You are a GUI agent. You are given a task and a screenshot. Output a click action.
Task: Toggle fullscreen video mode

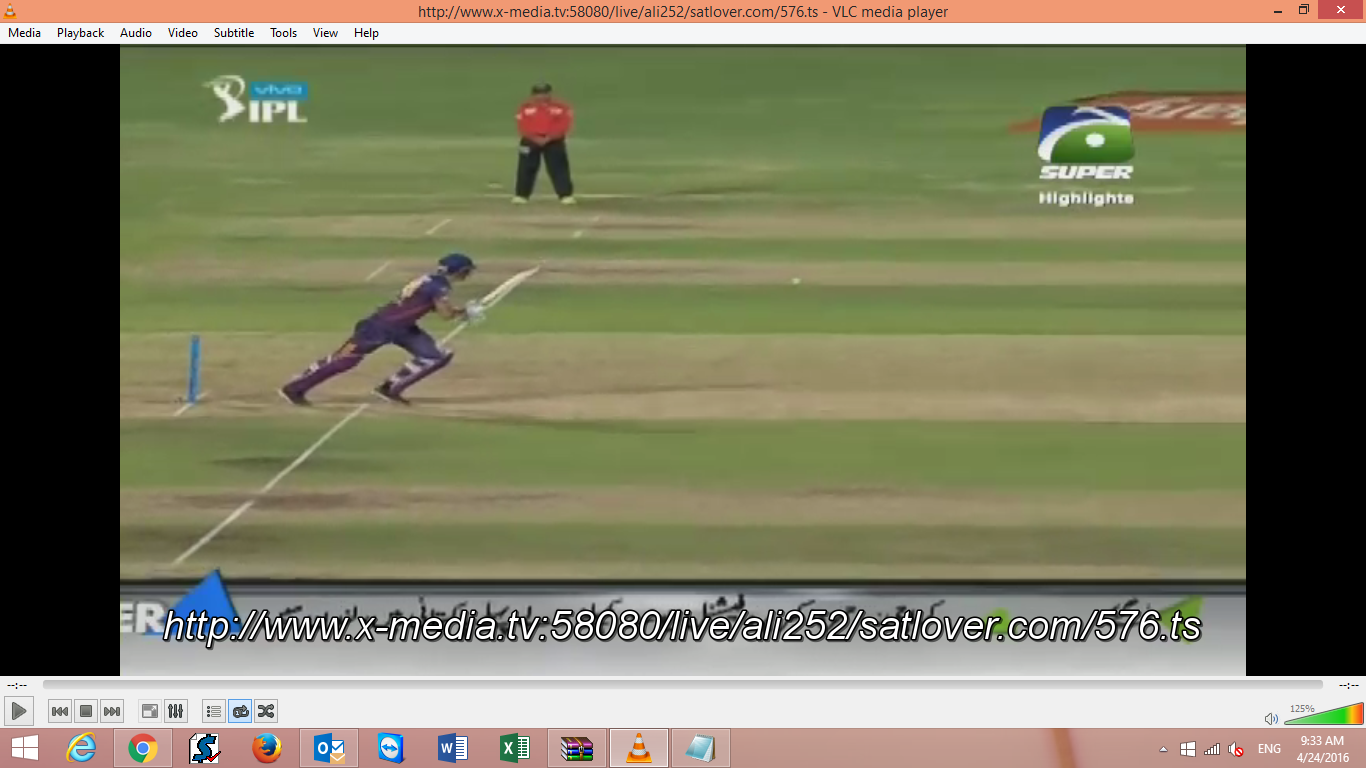pos(149,711)
